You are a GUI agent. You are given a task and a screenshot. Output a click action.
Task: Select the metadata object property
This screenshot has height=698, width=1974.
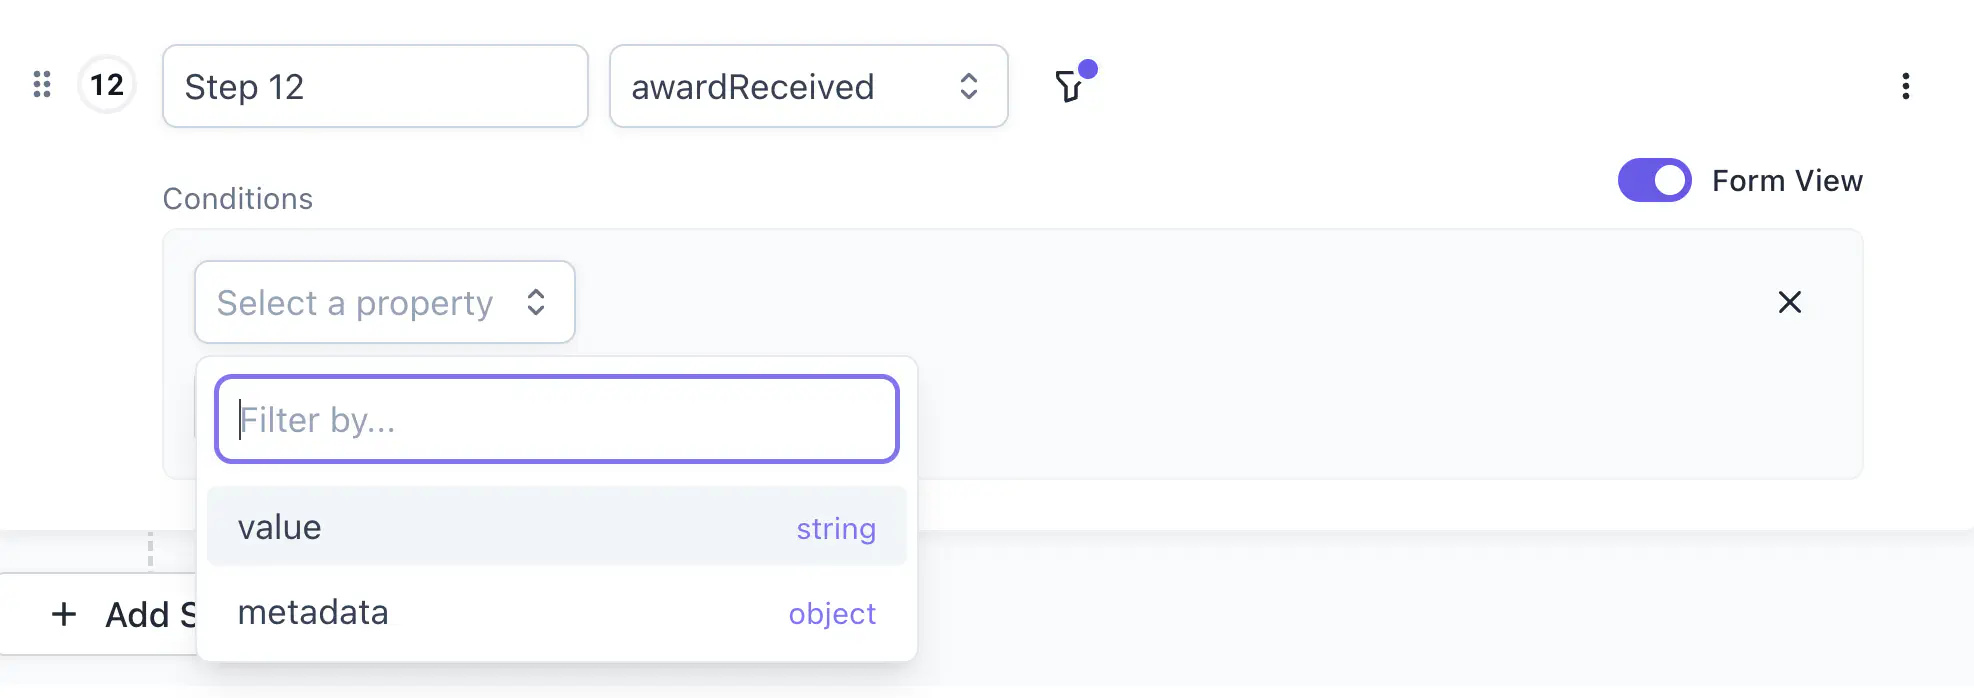coord(557,613)
